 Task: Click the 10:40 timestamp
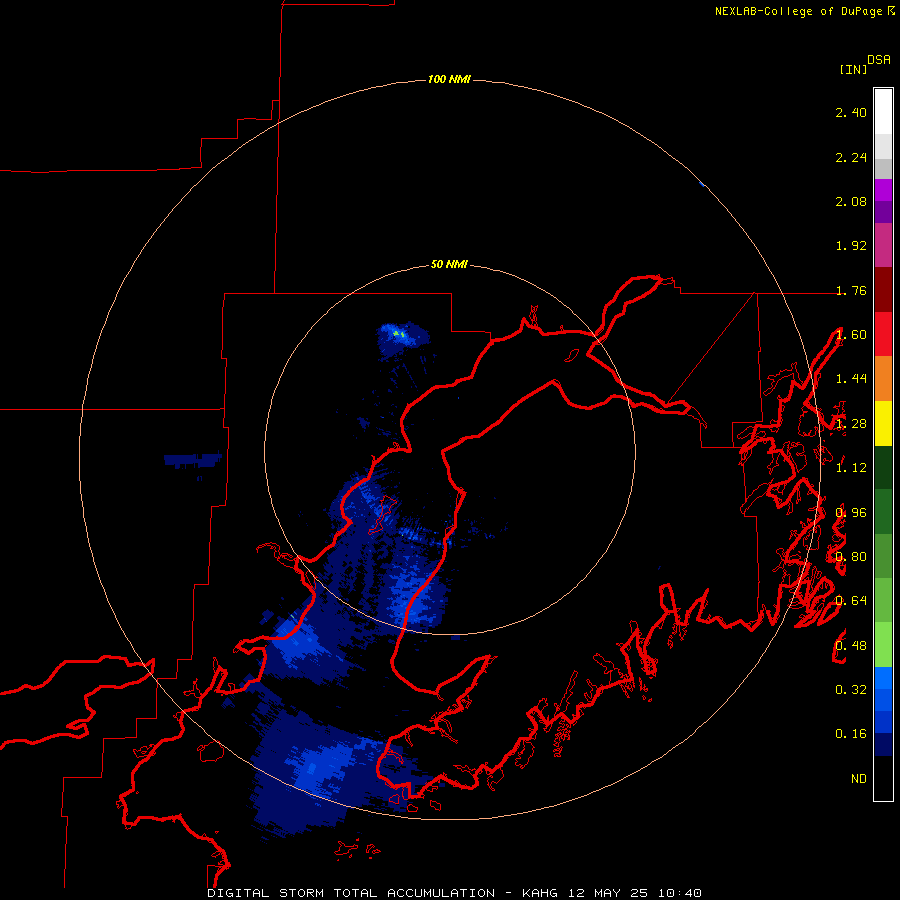pyautogui.click(x=680, y=893)
